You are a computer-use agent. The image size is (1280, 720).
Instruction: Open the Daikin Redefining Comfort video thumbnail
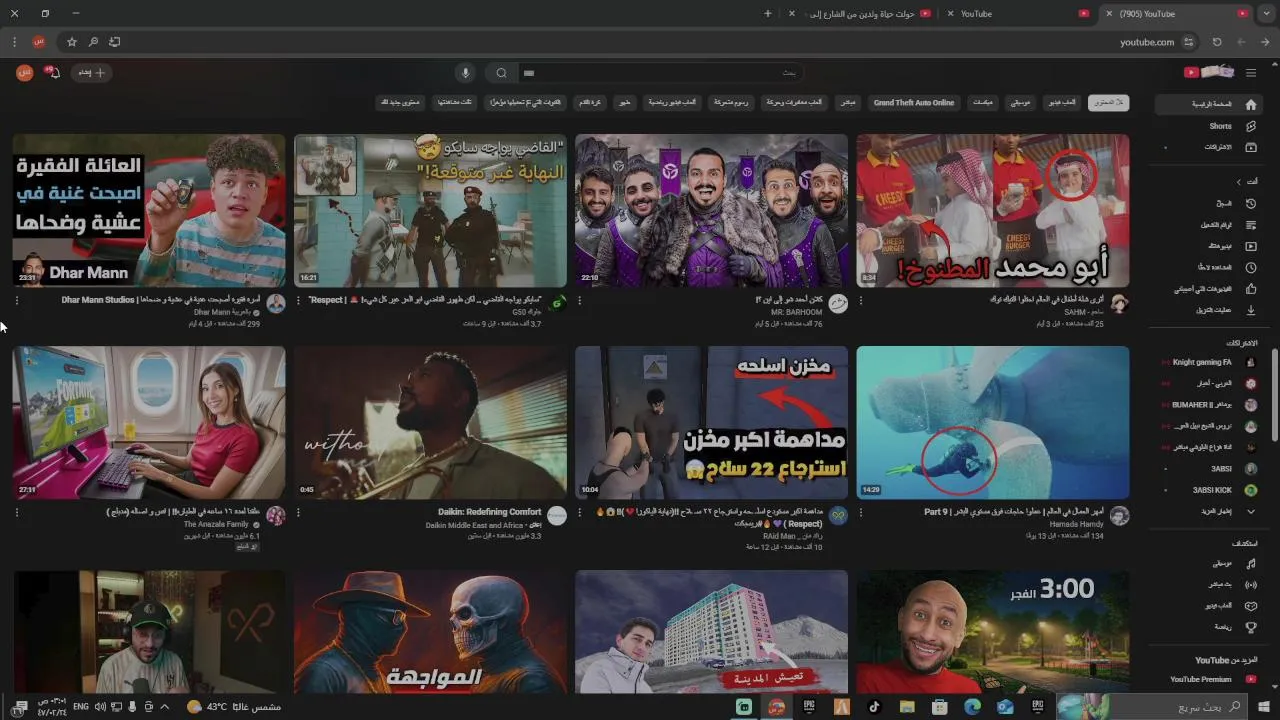click(430, 423)
